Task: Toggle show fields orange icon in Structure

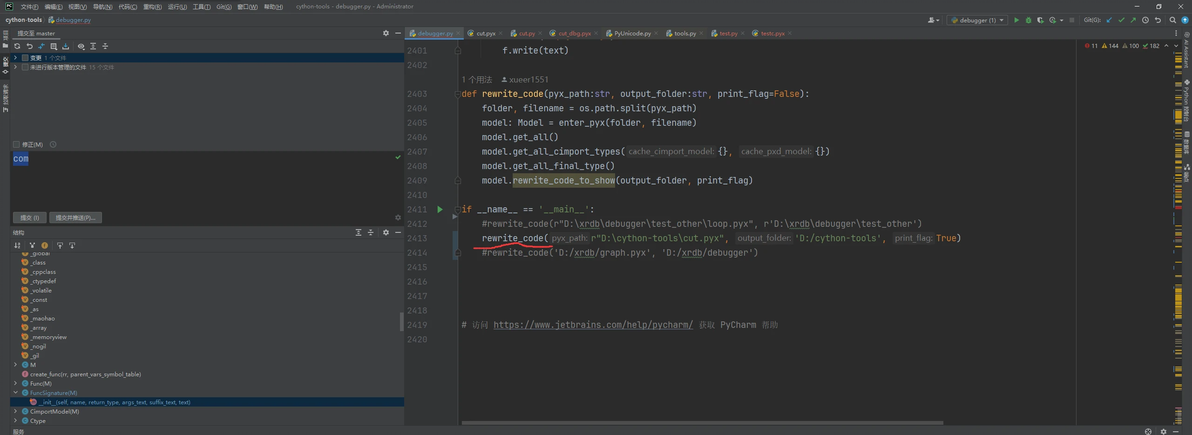Action: click(x=45, y=245)
